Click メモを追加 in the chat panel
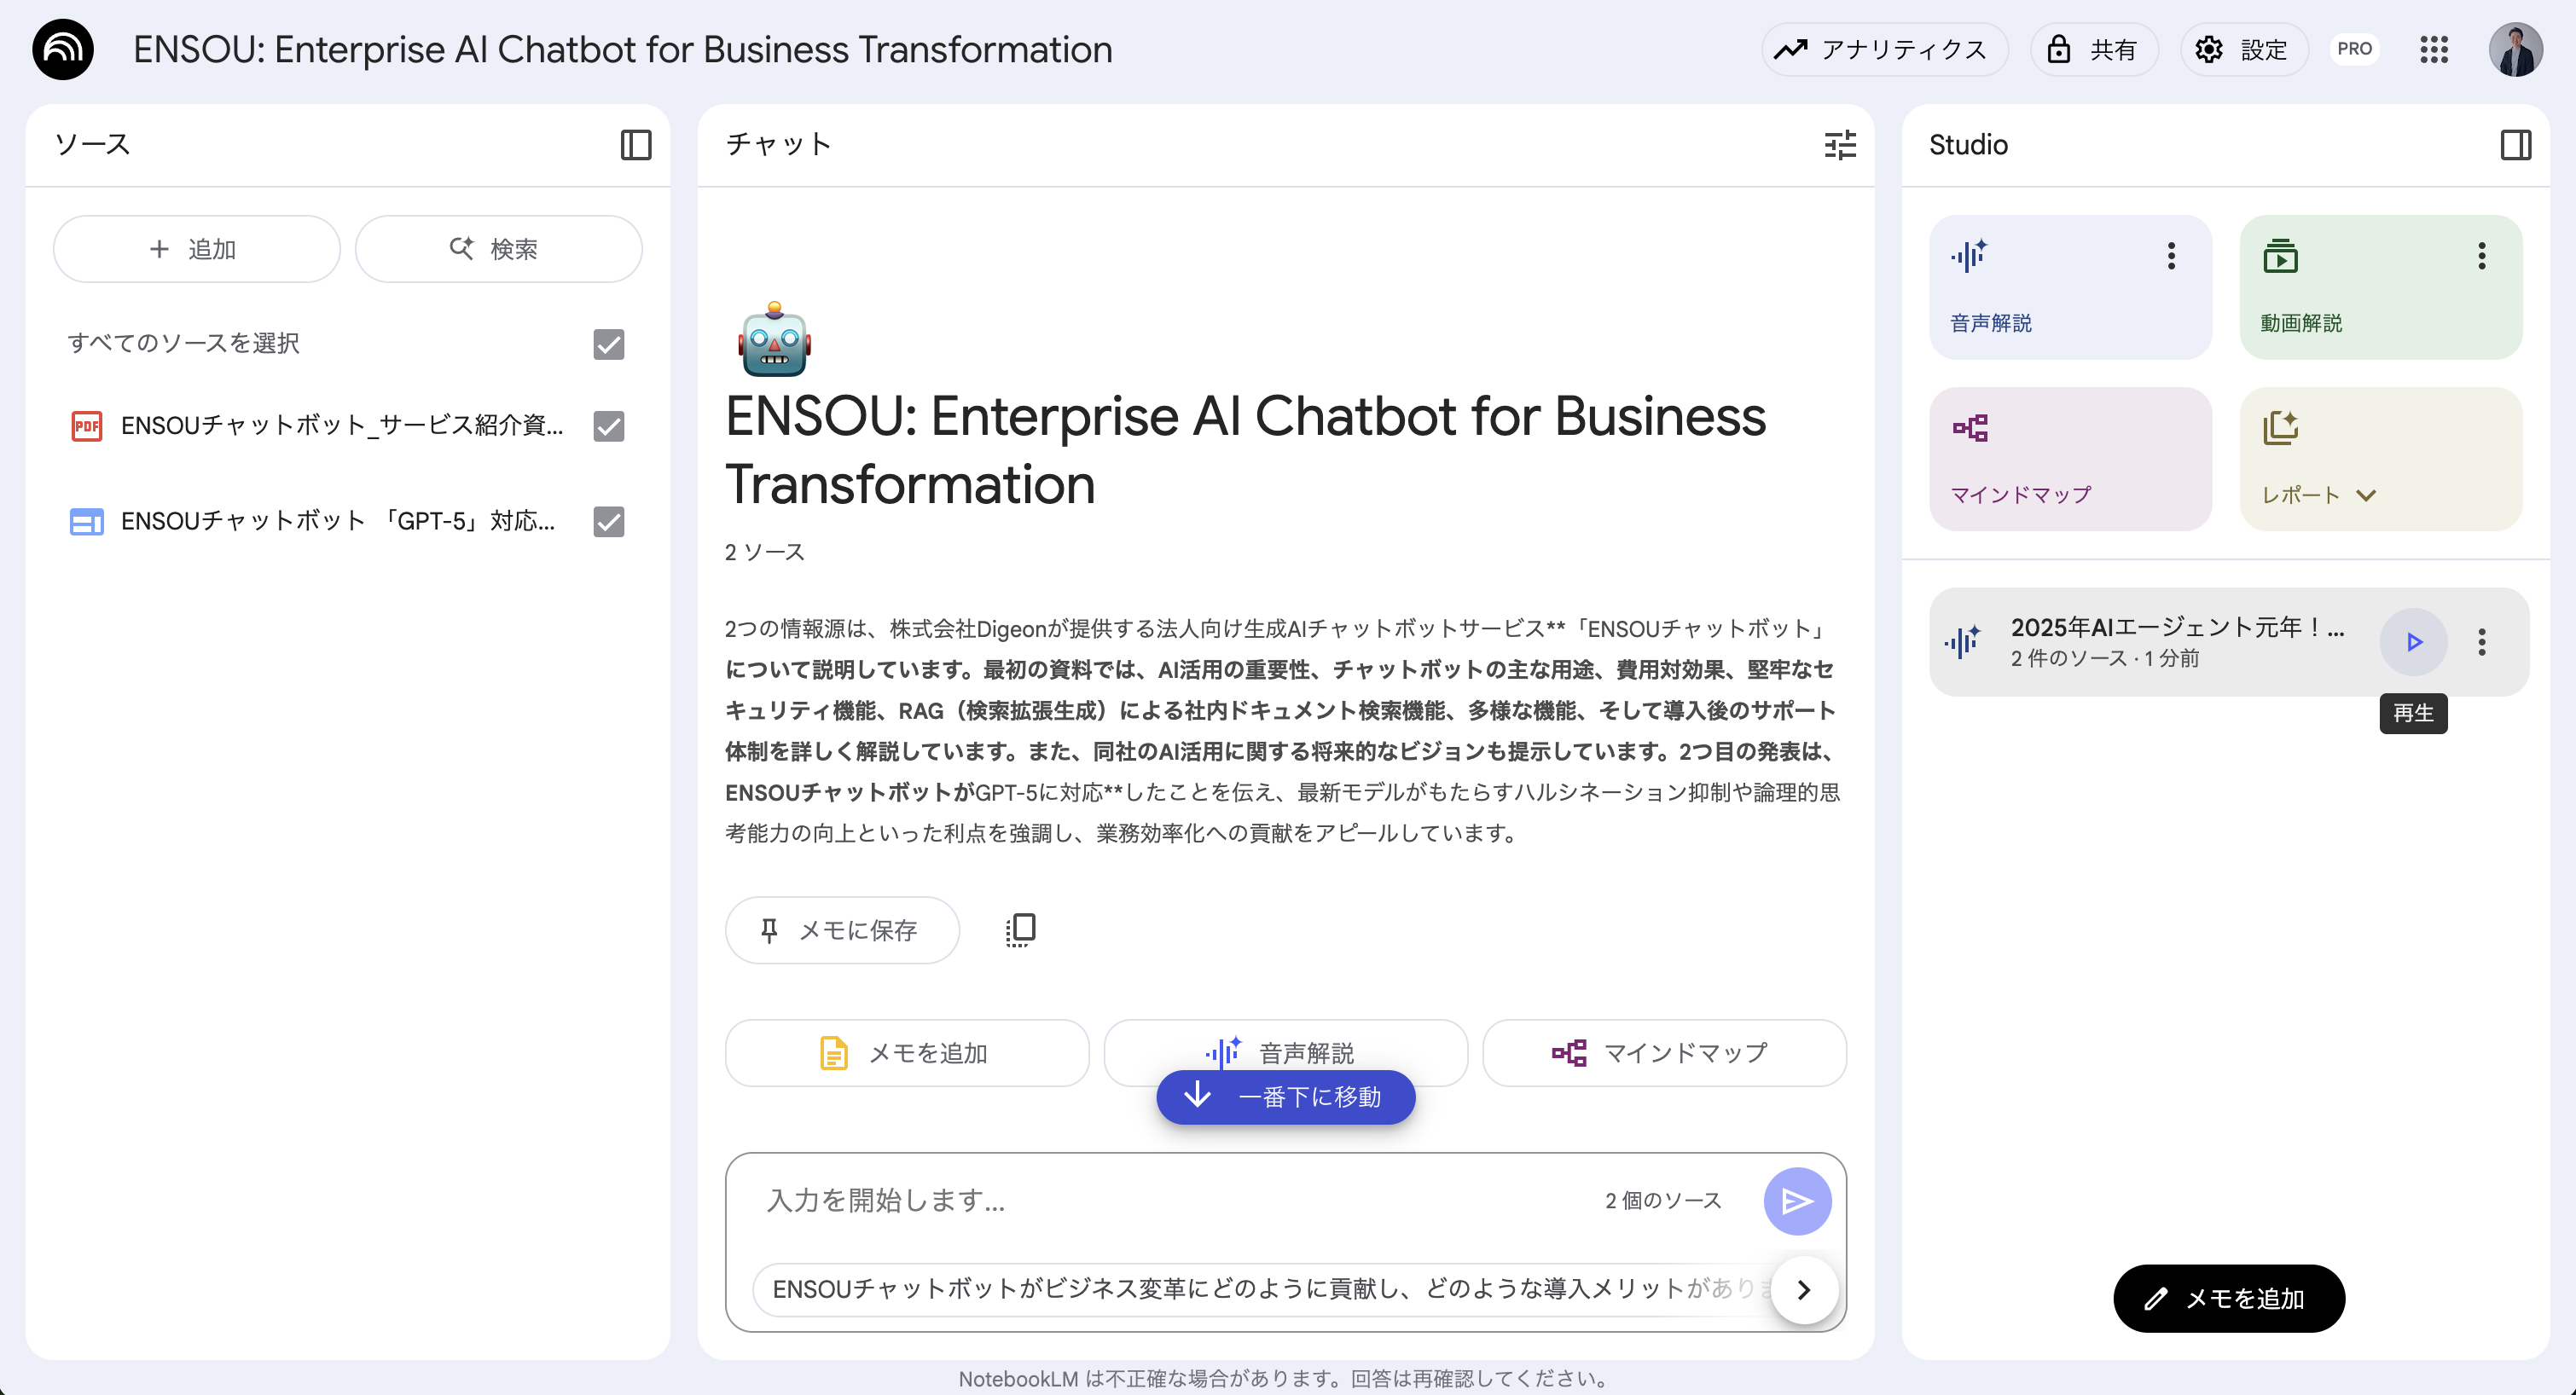This screenshot has width=2576, height=1395. [907, 1053]
